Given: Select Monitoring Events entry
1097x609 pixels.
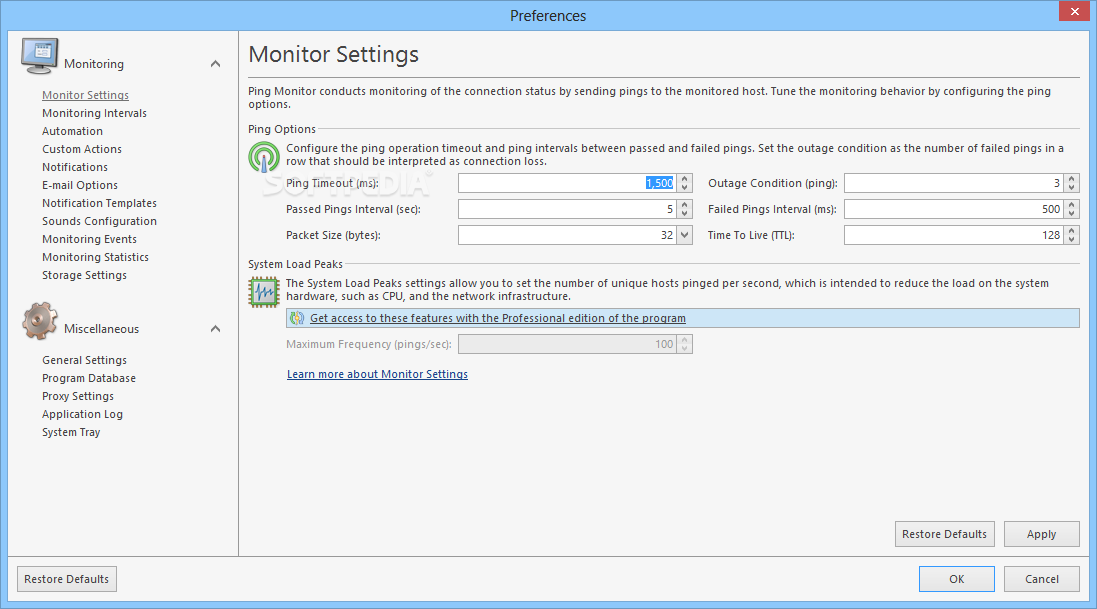Looking at the screenshot, I should coord(90,239).
